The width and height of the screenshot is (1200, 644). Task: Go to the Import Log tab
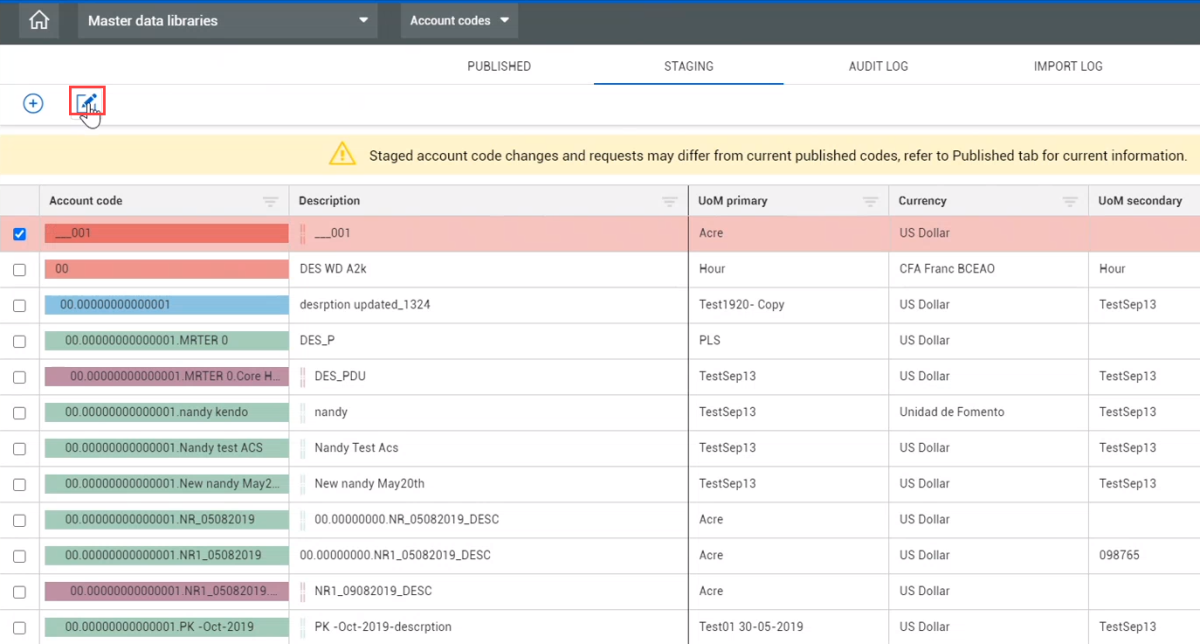1068,66
